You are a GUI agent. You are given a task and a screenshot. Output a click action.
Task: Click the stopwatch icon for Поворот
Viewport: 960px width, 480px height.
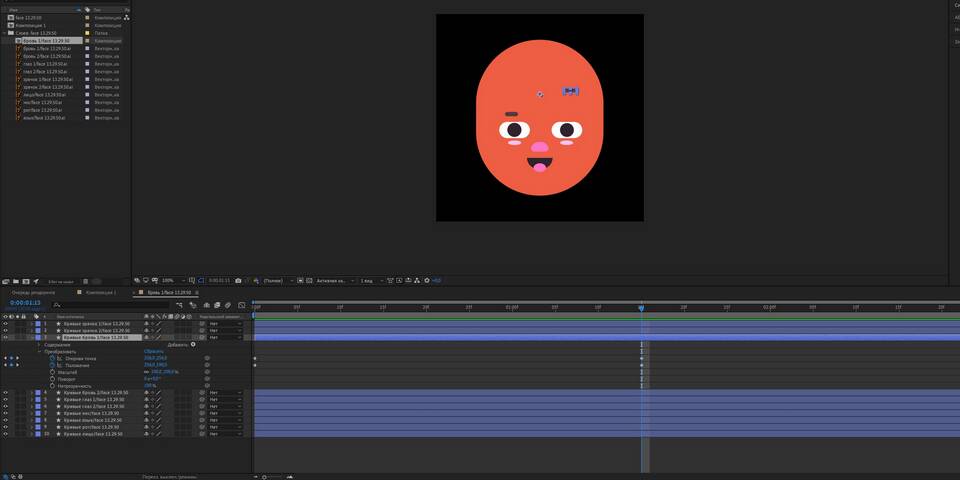(x=52, y=379)
